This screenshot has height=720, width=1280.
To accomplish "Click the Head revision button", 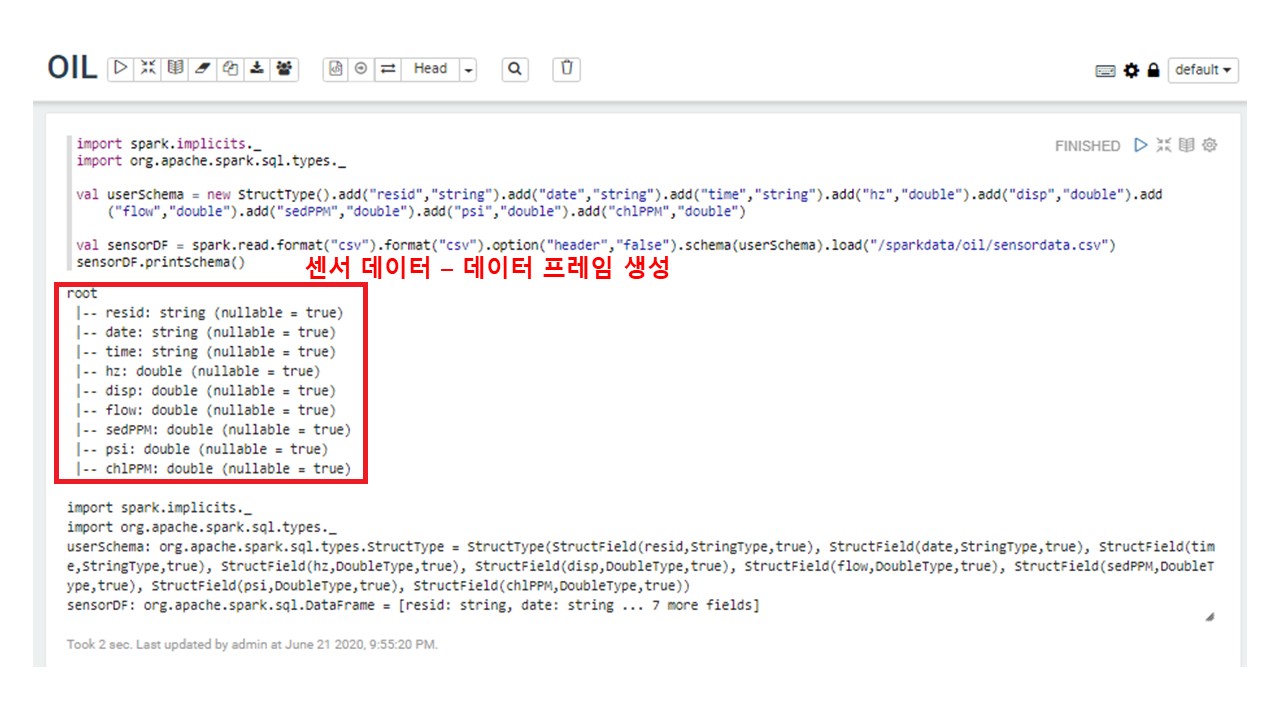I will point(430,69).
